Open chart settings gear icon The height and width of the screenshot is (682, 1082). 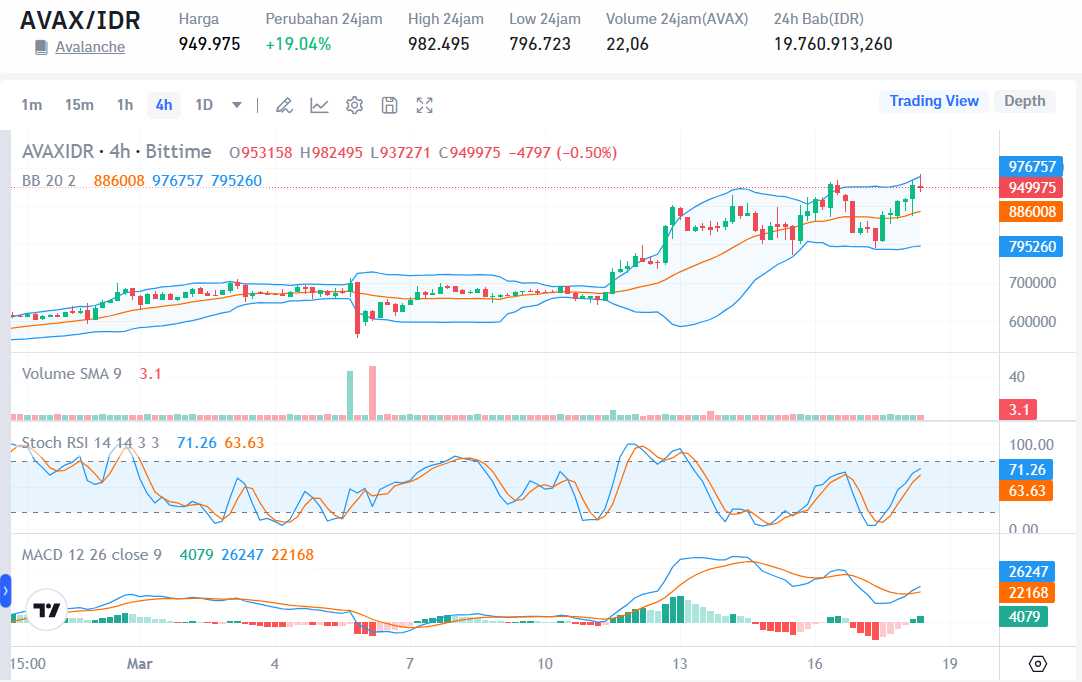(x=354, y=105)
